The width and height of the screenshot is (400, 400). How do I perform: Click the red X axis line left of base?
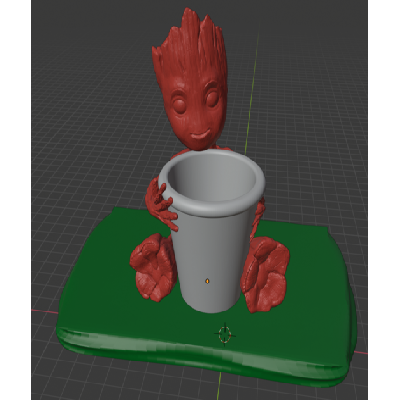point(45,312)
